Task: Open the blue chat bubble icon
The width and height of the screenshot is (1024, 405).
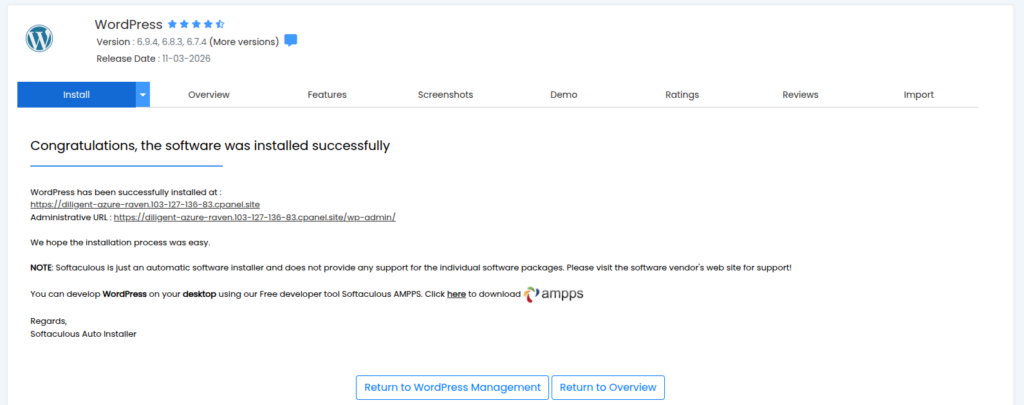Action: (x=291, y=40)
